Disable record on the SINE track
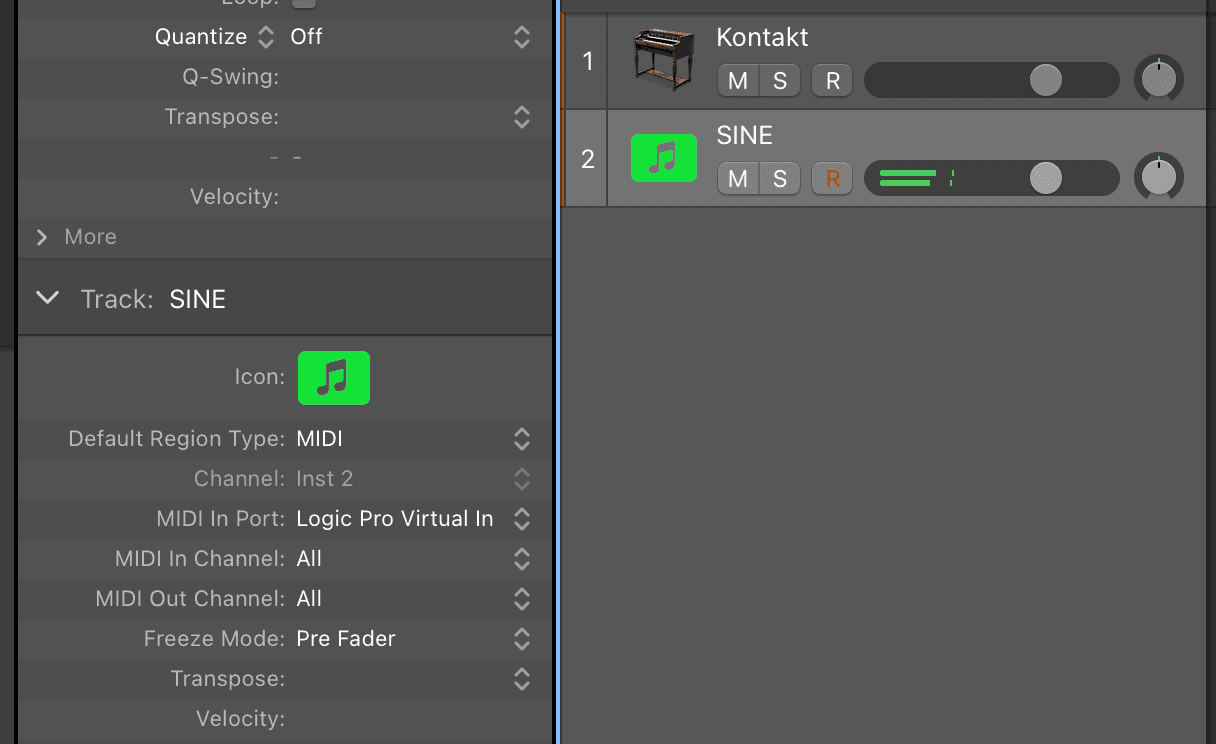 (832, 179)
